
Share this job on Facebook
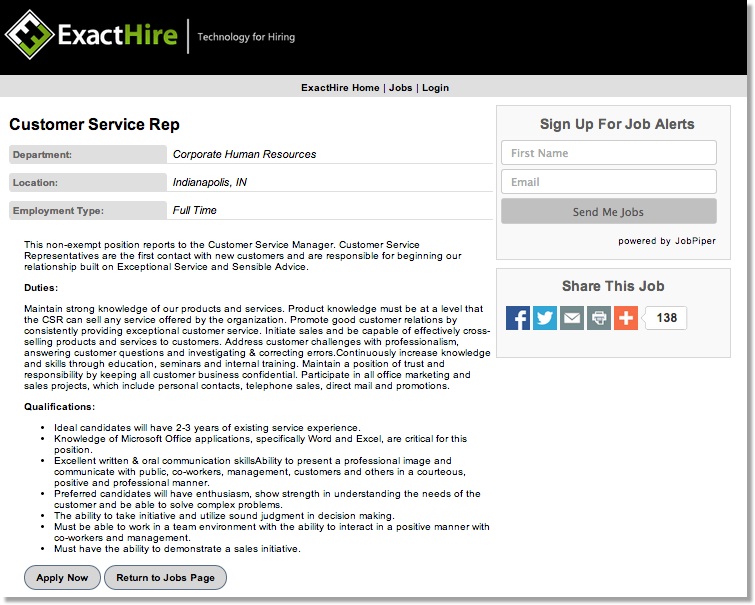(x=518, y=318)
